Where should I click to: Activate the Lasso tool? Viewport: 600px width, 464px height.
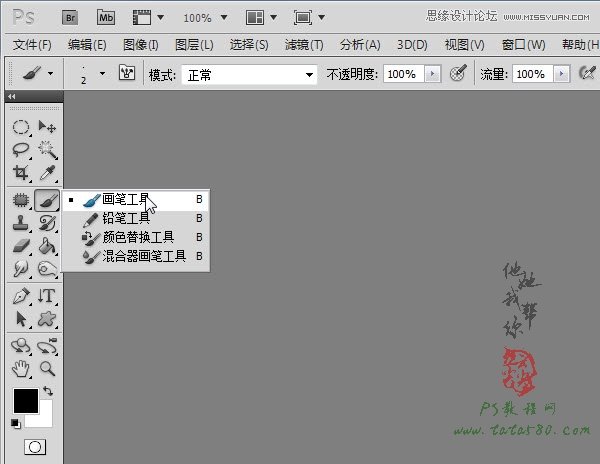point(20,149)
